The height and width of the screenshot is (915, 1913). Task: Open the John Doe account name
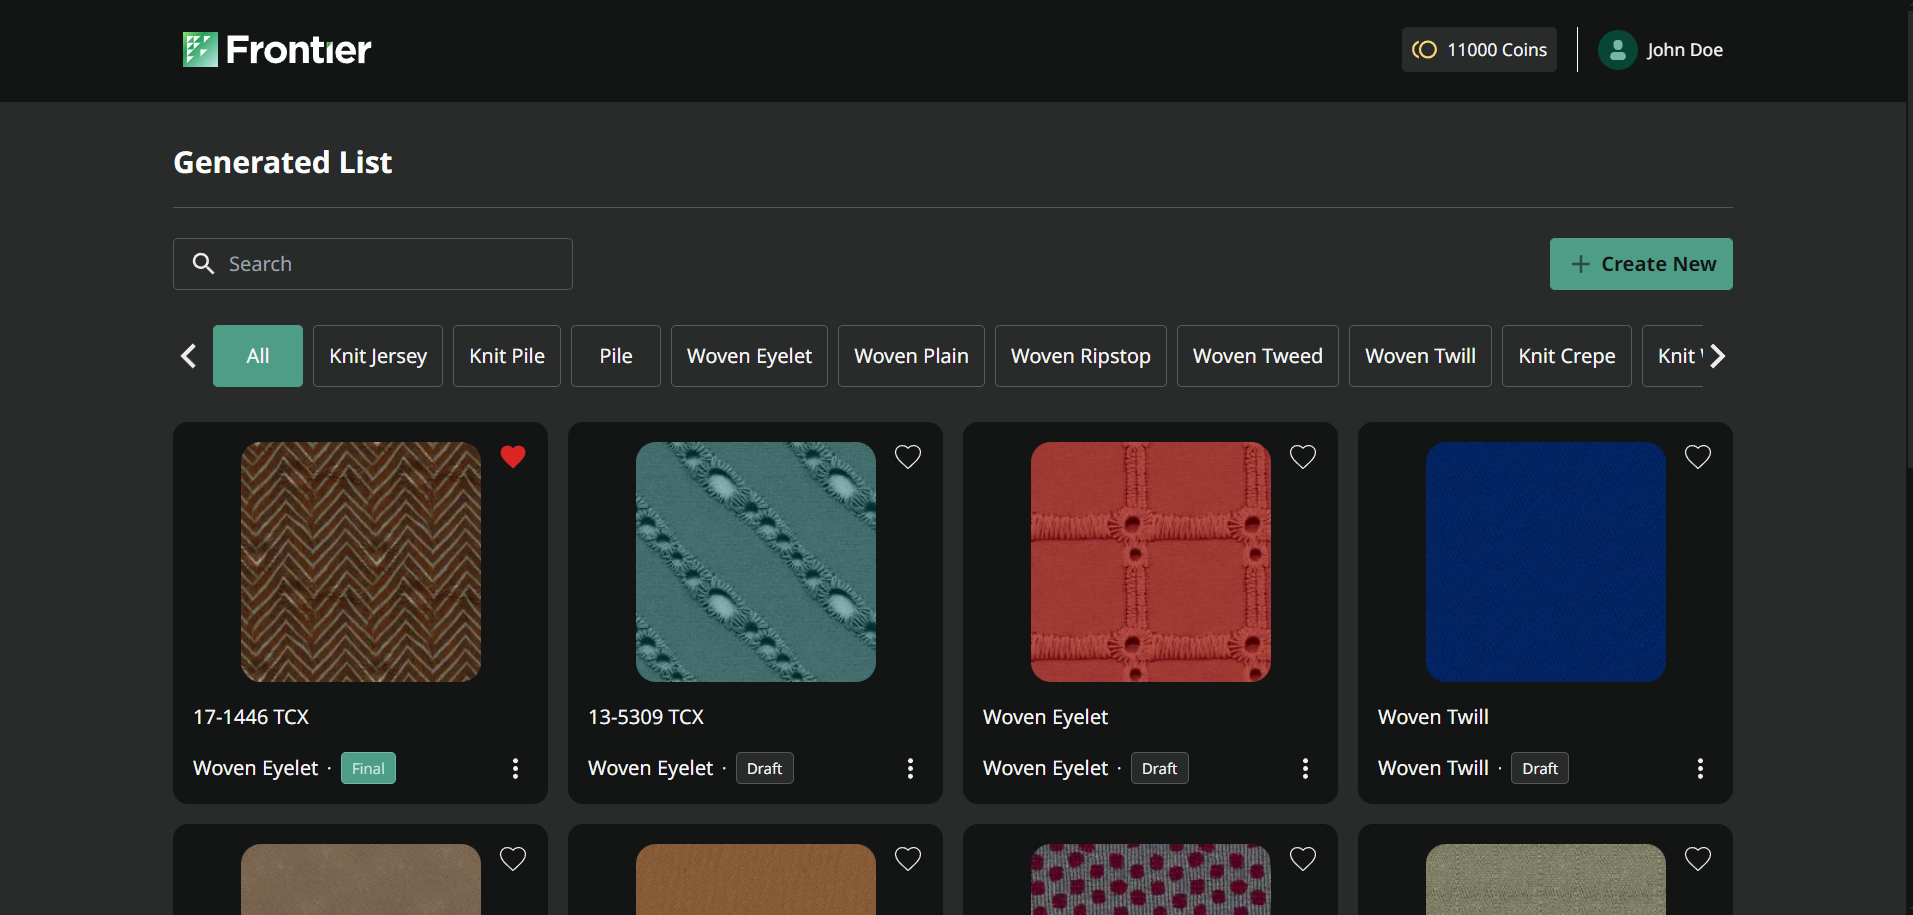point(1685,50)
